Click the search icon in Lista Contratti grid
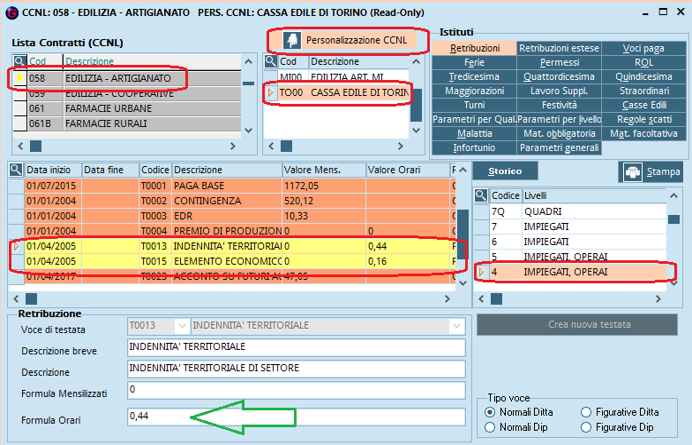This screenshot has height=445, width=692. (19, 61)
